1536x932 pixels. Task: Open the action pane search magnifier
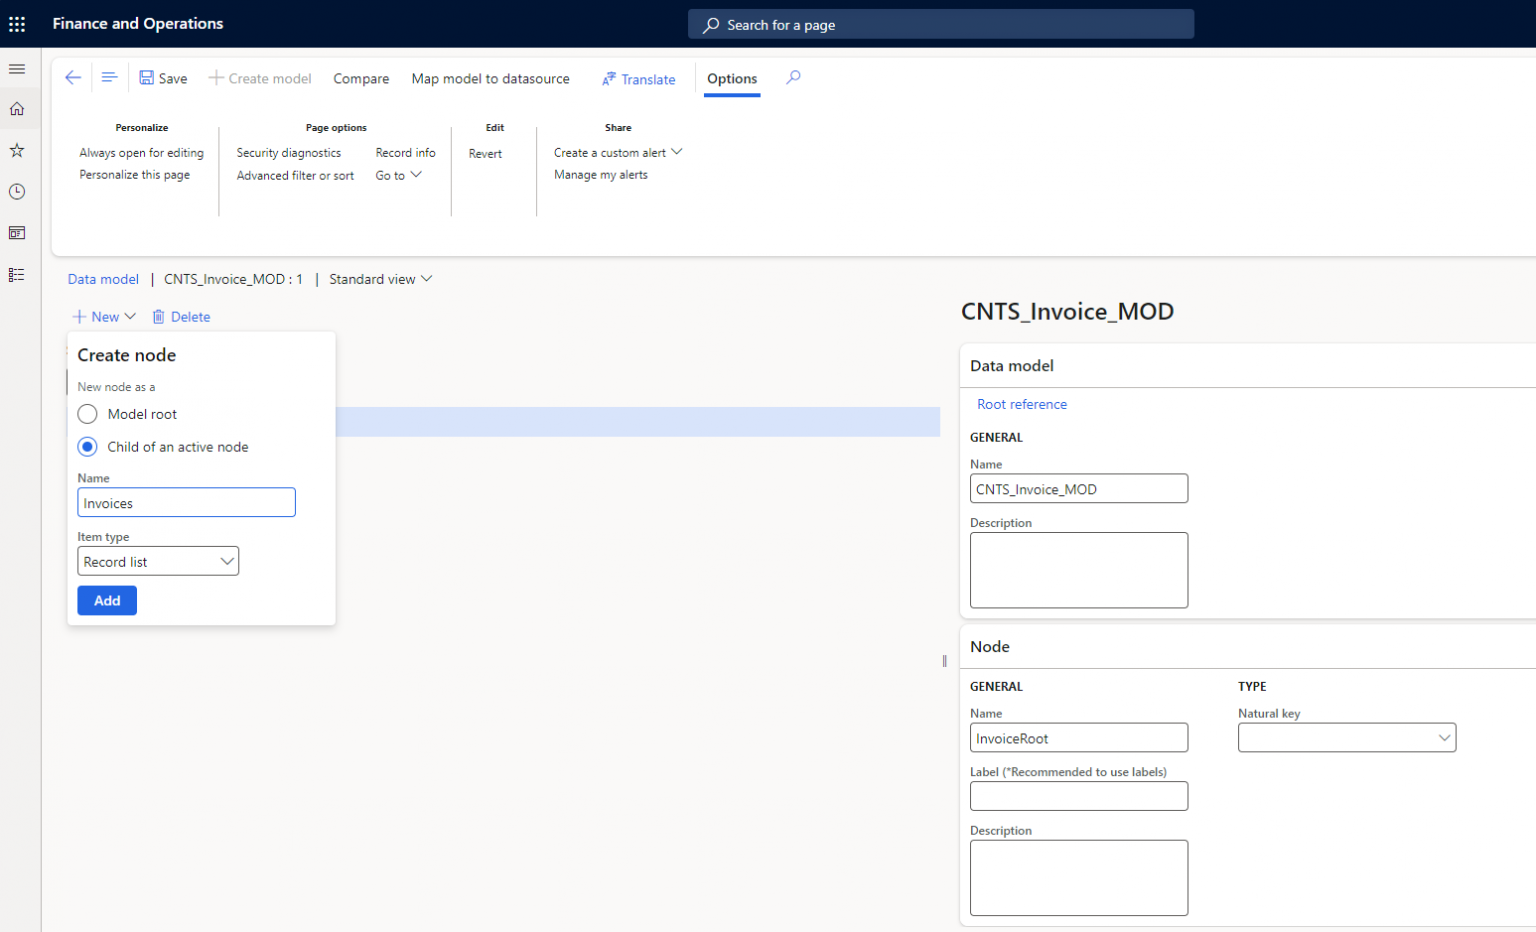pyautogui.click(x=793, y=78)
